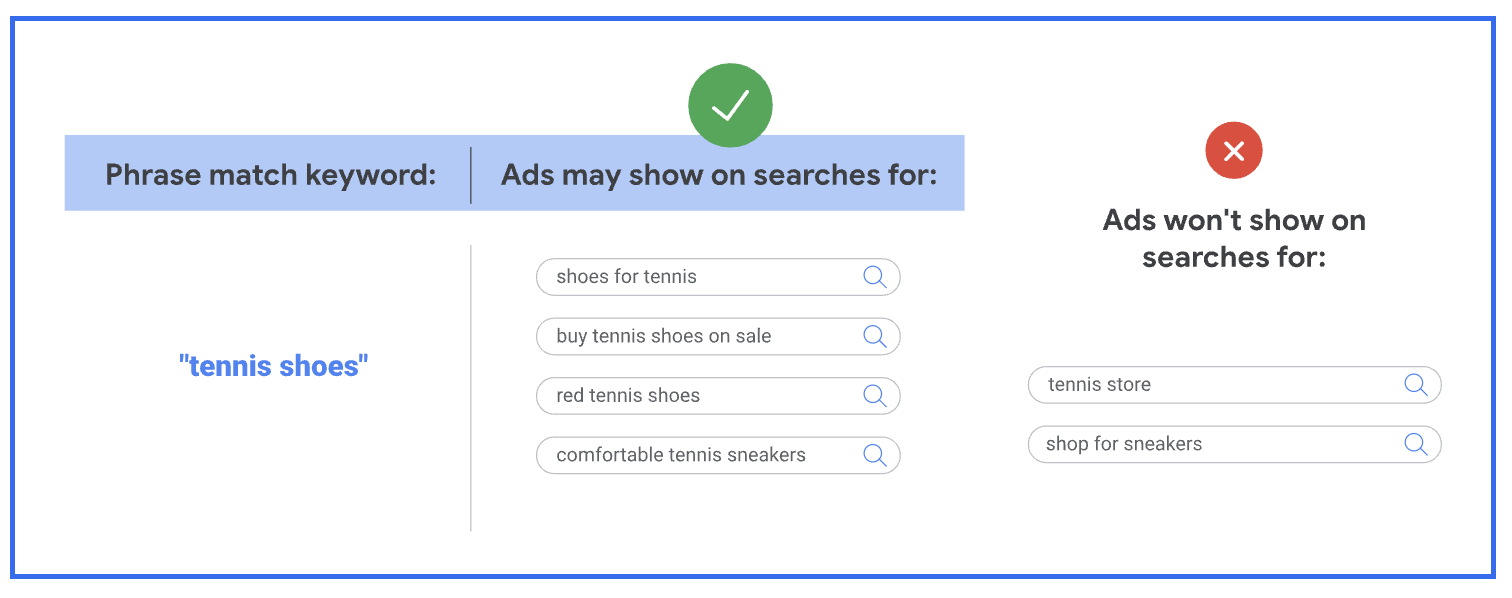The image size is (1512, 598).
Task: Click the red X circle icon
Action: (1234, 151)
